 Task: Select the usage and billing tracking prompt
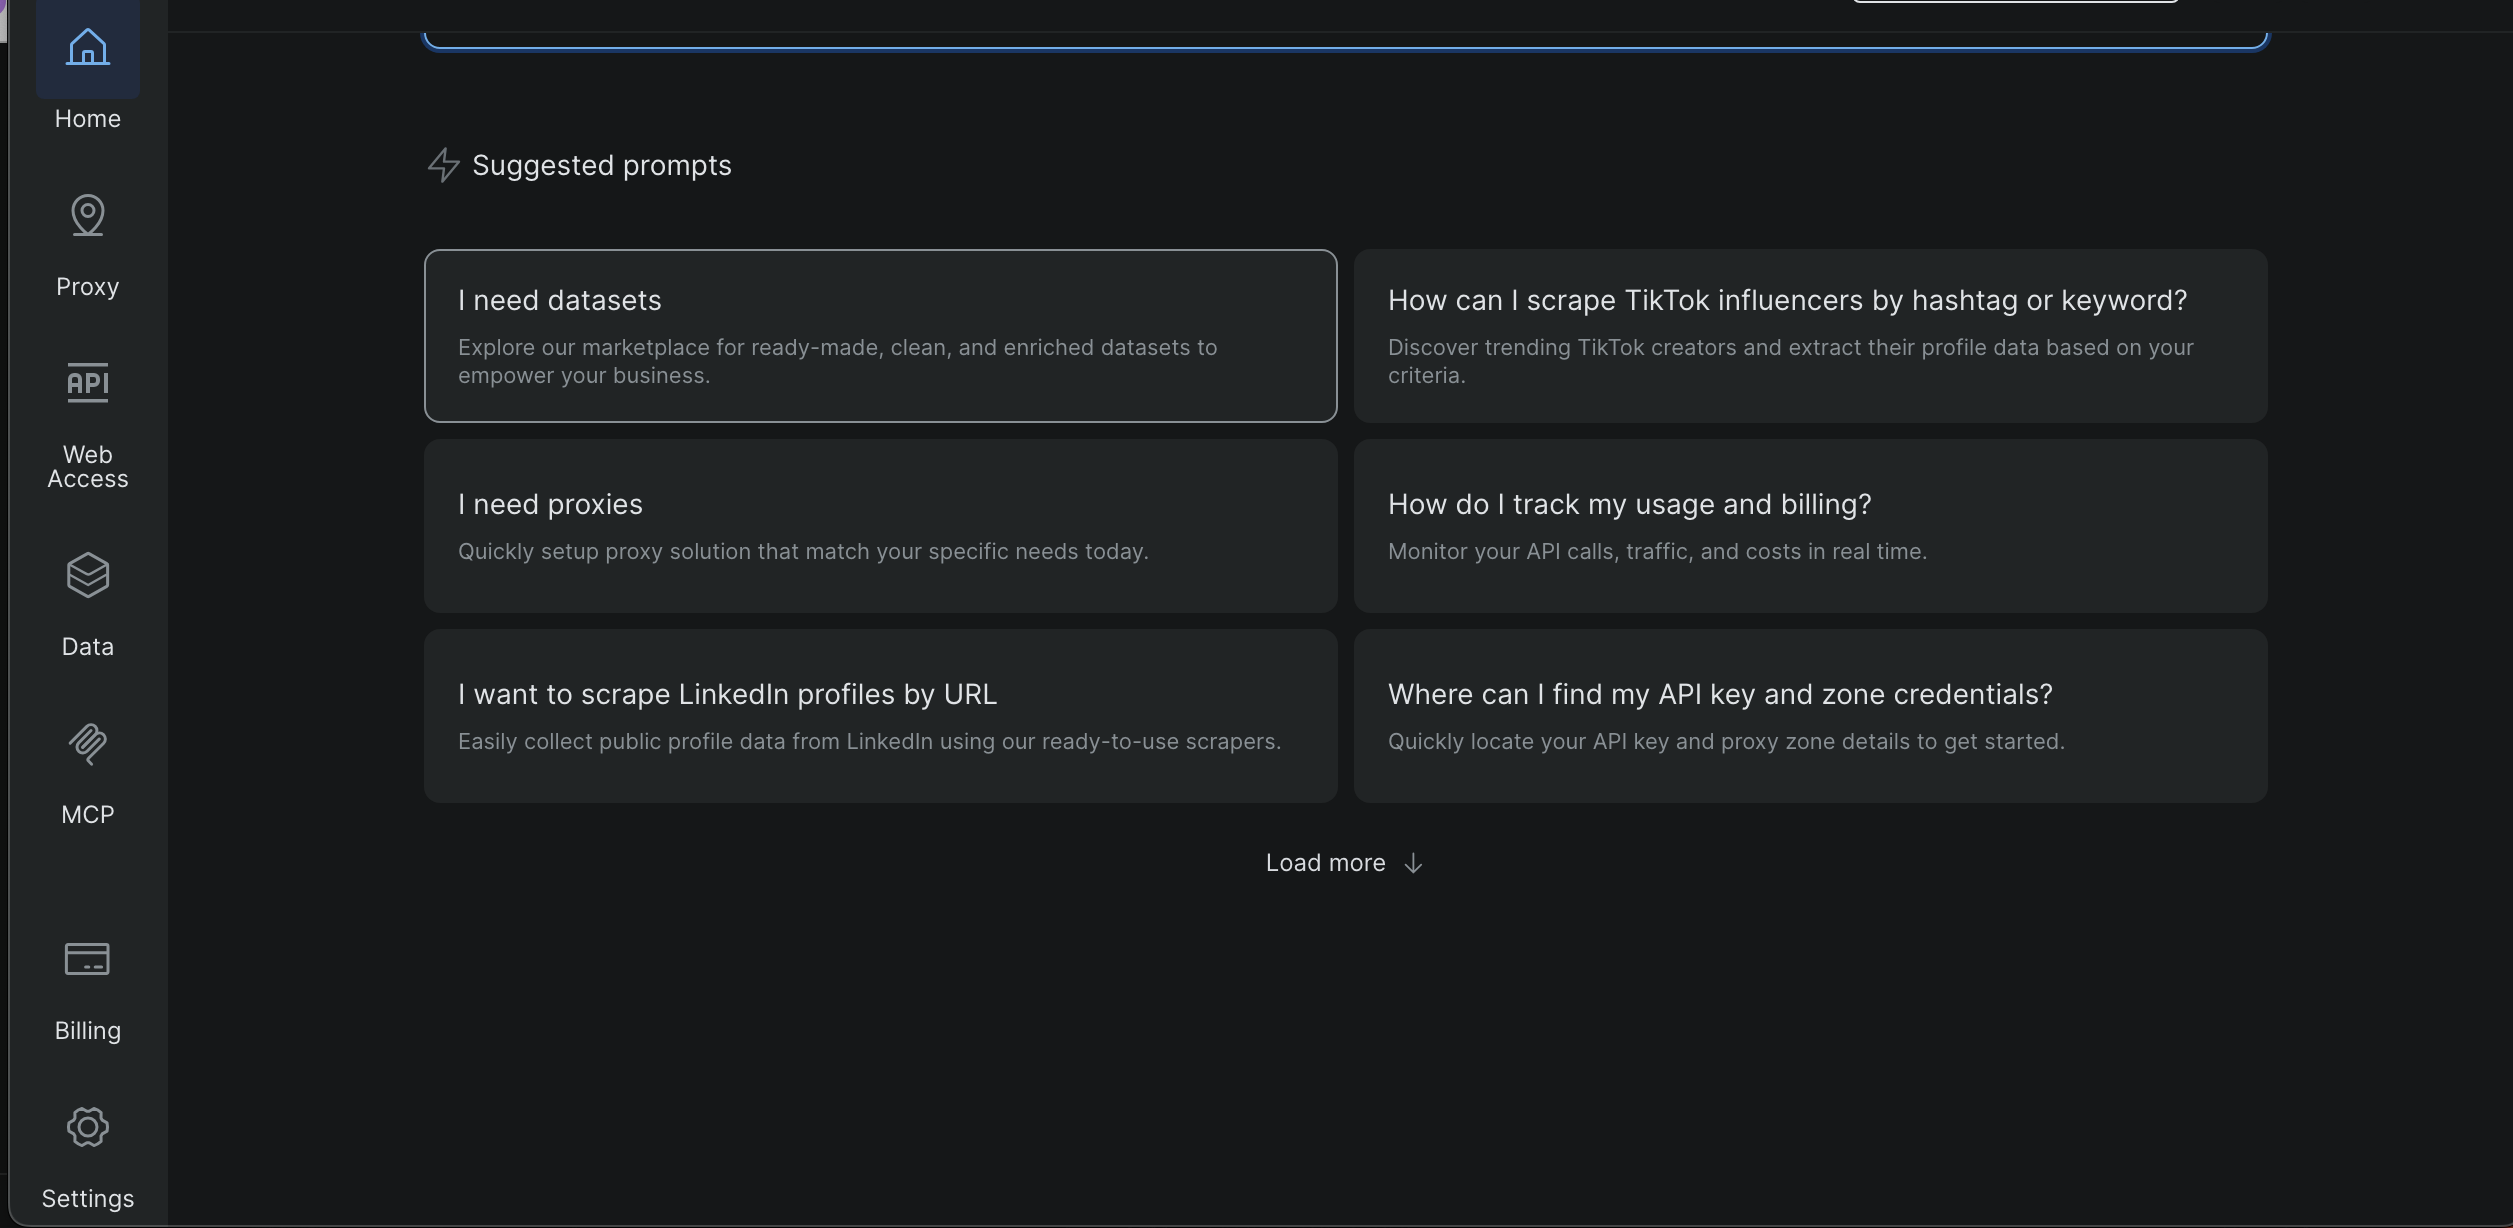click(1810, 526)
